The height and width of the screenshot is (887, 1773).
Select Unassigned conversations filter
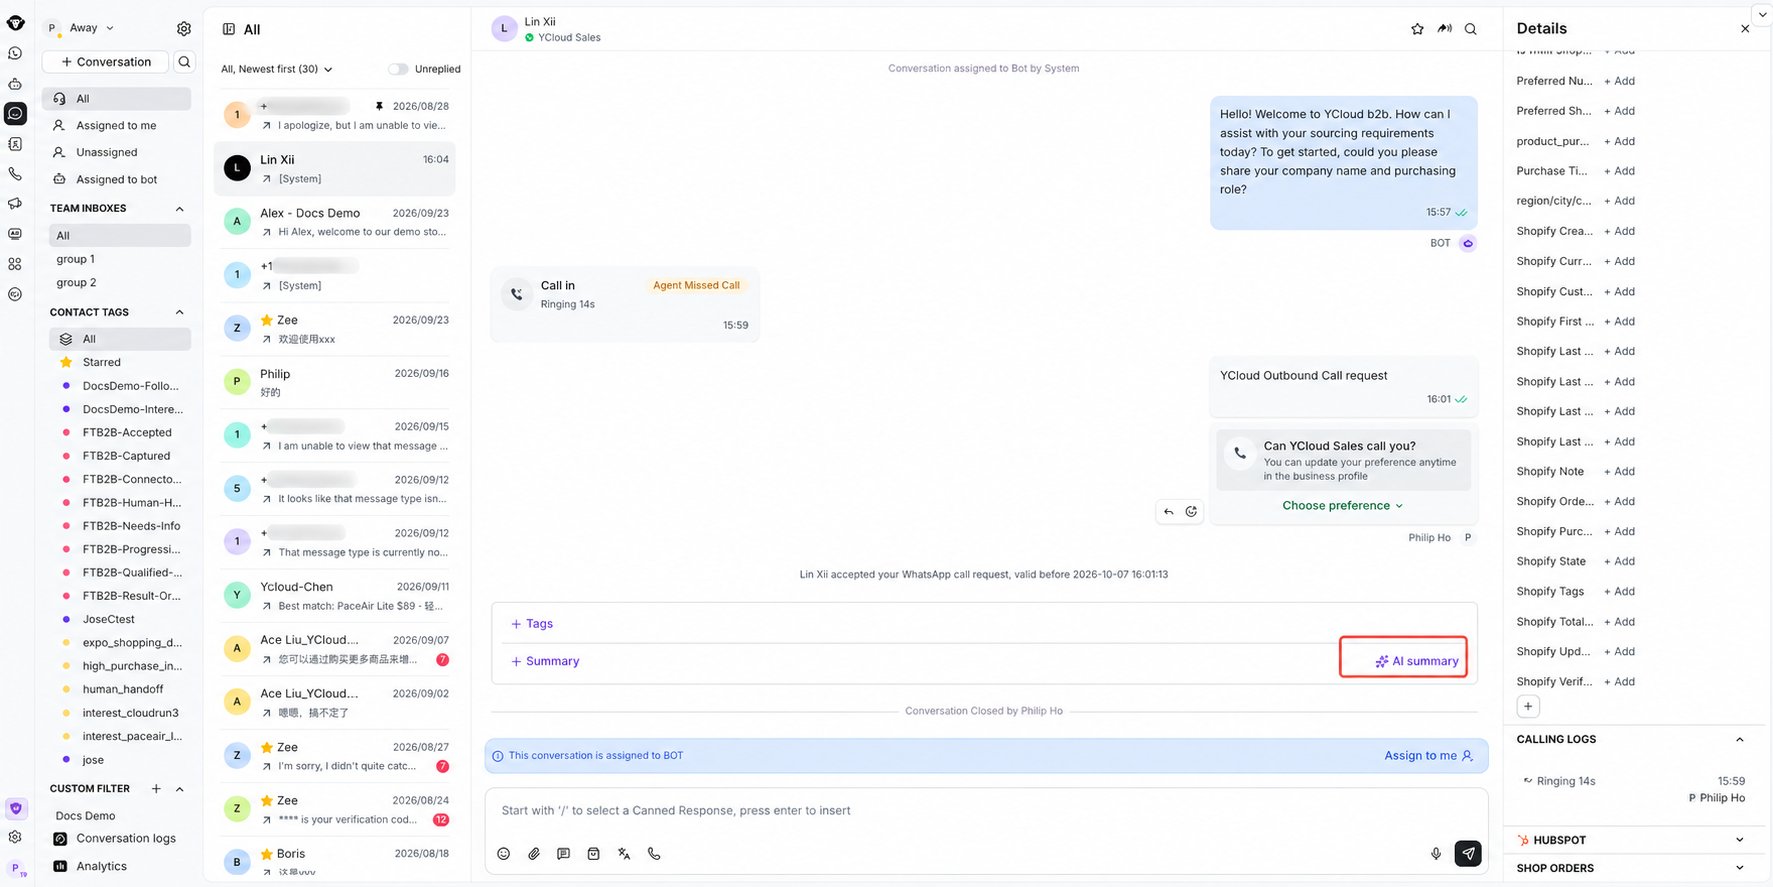coord(117,153)
